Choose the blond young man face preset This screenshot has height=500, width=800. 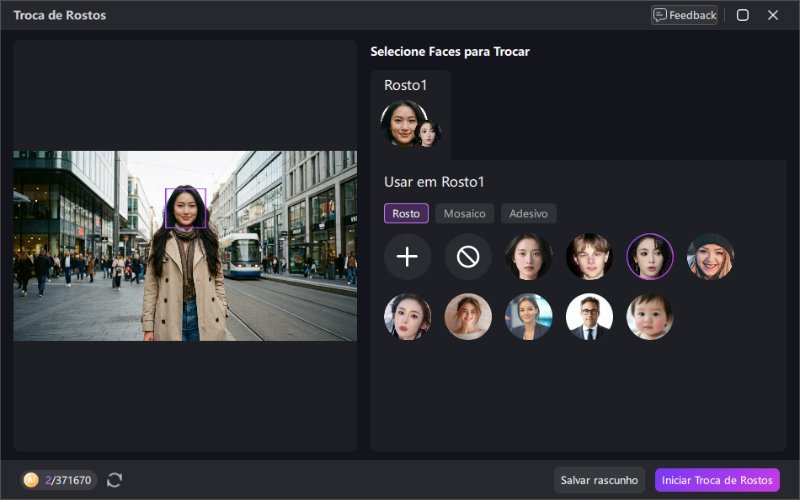pyautogui.click(x=589, y=257)
